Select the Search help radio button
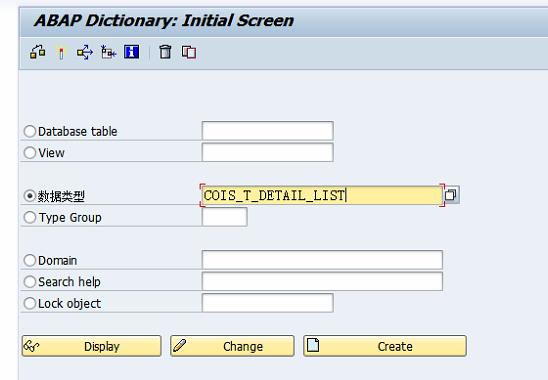The height and width of the screenshot is (380, 548). click(30, 282)
